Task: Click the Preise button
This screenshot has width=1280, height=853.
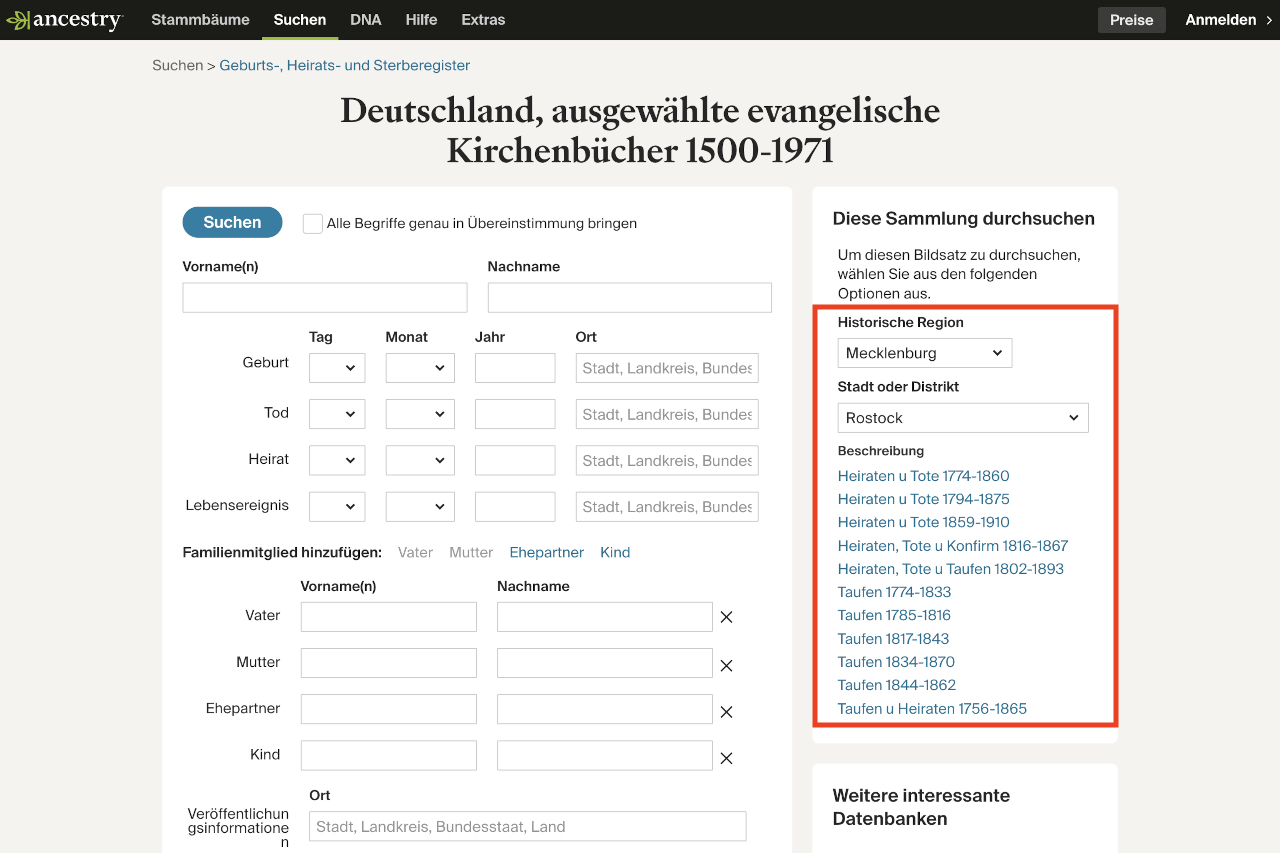Action: 1131,20
